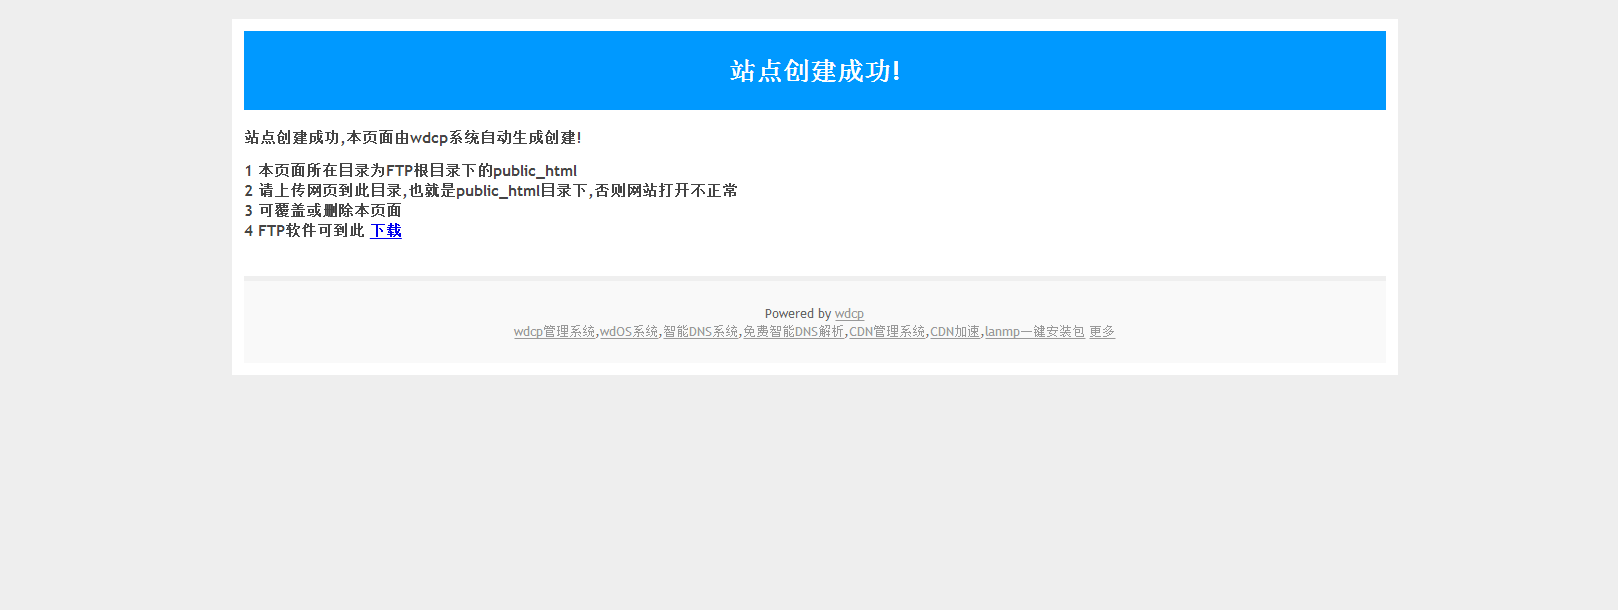Visit the wdOS系统 footer link

629,332
